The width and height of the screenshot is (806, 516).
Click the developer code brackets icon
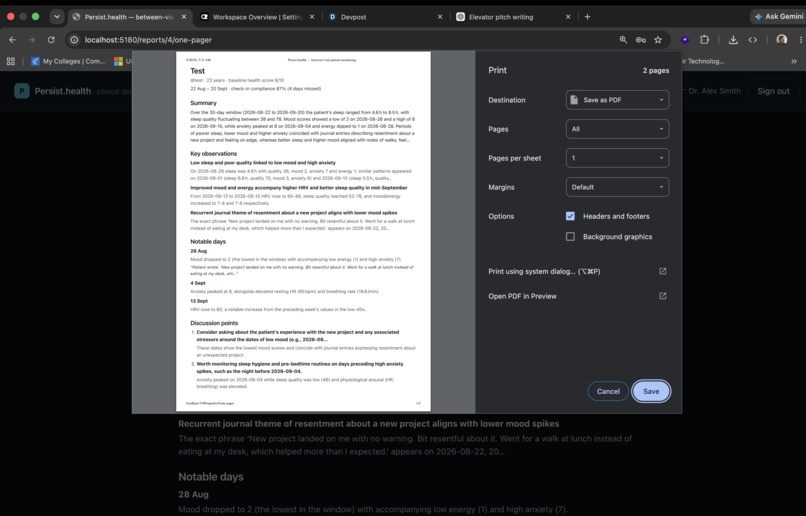(x=753, y=40)
